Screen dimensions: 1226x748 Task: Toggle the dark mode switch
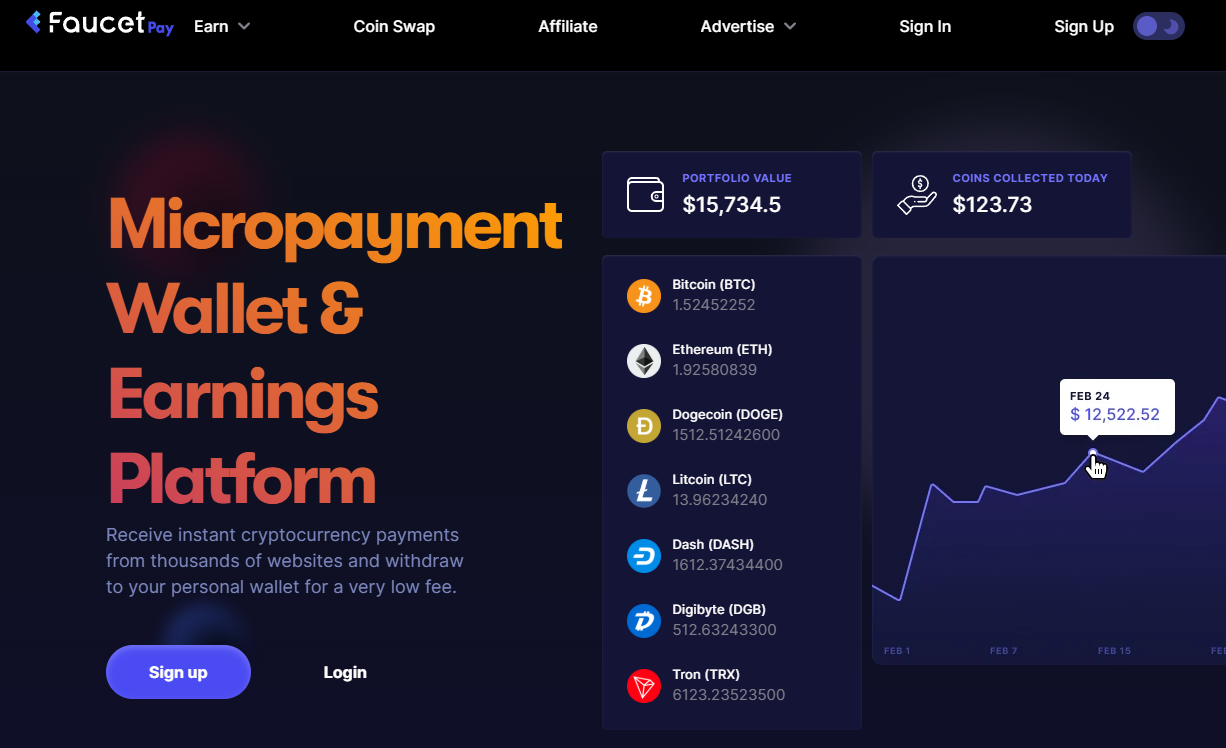point(1157,25)
